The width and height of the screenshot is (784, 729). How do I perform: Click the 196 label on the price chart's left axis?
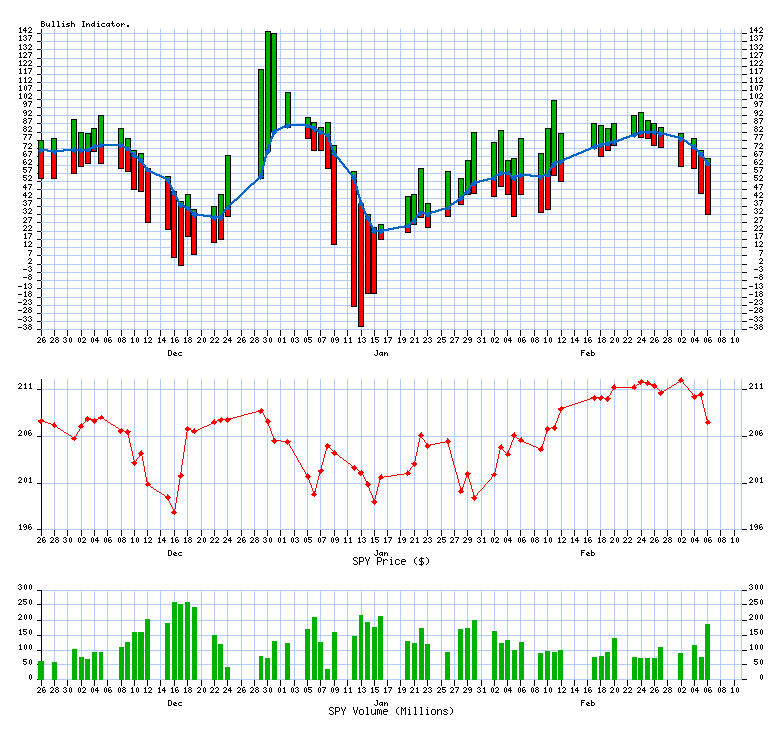point(27,528)
